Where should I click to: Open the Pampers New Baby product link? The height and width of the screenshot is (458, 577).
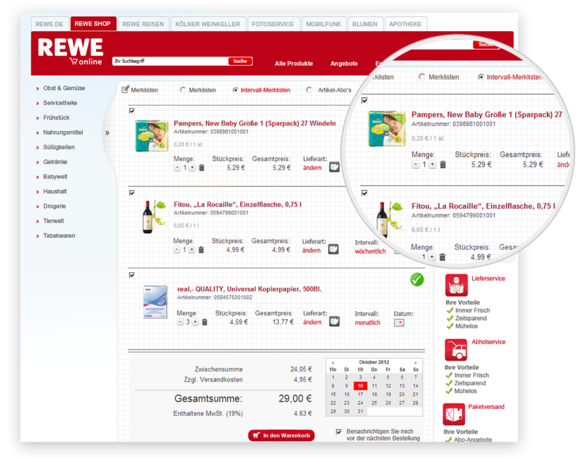pos(255,123)
